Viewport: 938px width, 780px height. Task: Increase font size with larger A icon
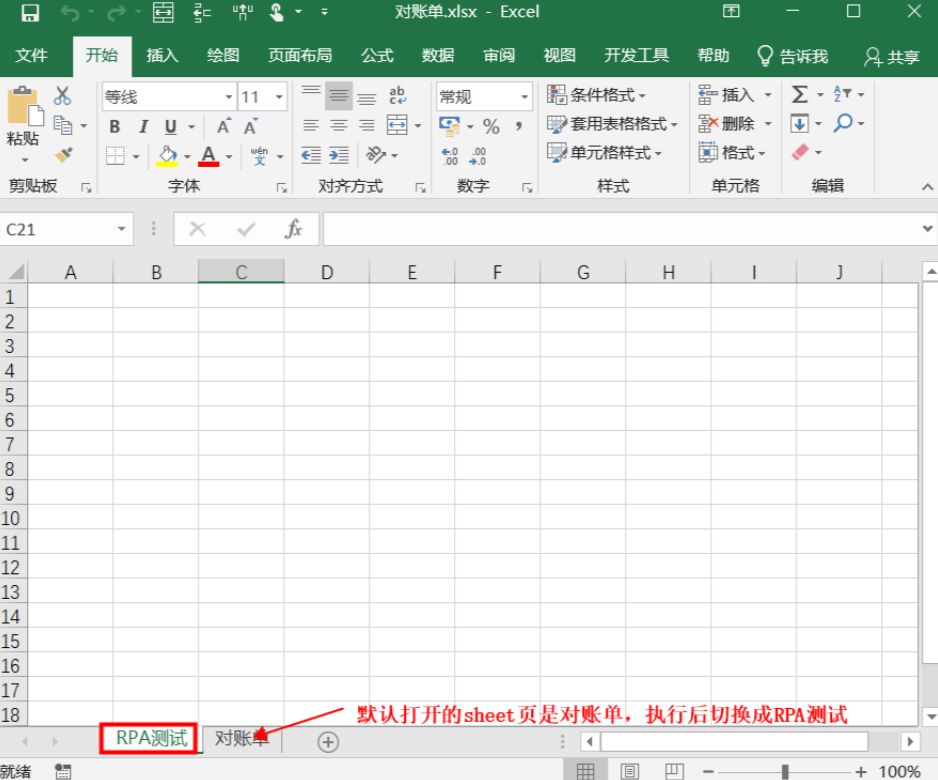[223, 127]
